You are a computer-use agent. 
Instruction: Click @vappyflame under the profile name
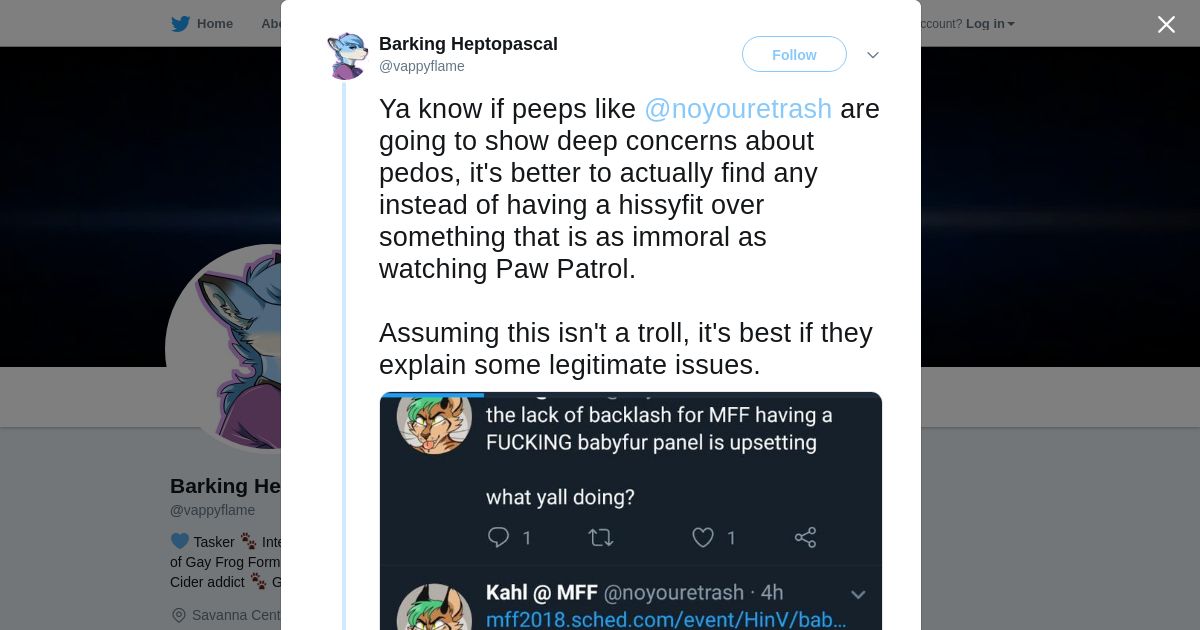tap(212, 510)
